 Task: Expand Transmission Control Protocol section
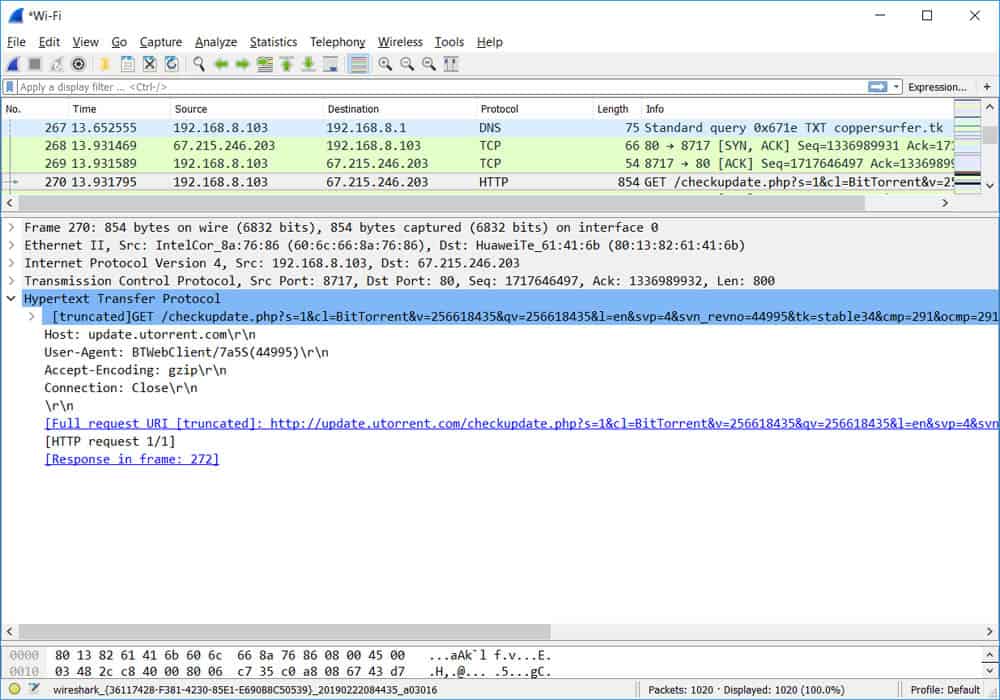pyautogui.click(x=11, y=281)
